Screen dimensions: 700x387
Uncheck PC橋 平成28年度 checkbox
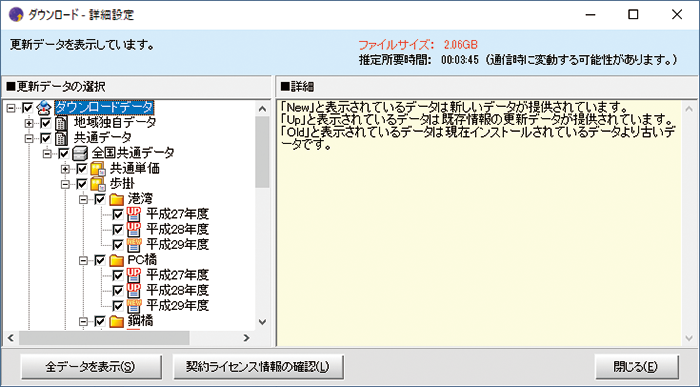coord(118,291)
